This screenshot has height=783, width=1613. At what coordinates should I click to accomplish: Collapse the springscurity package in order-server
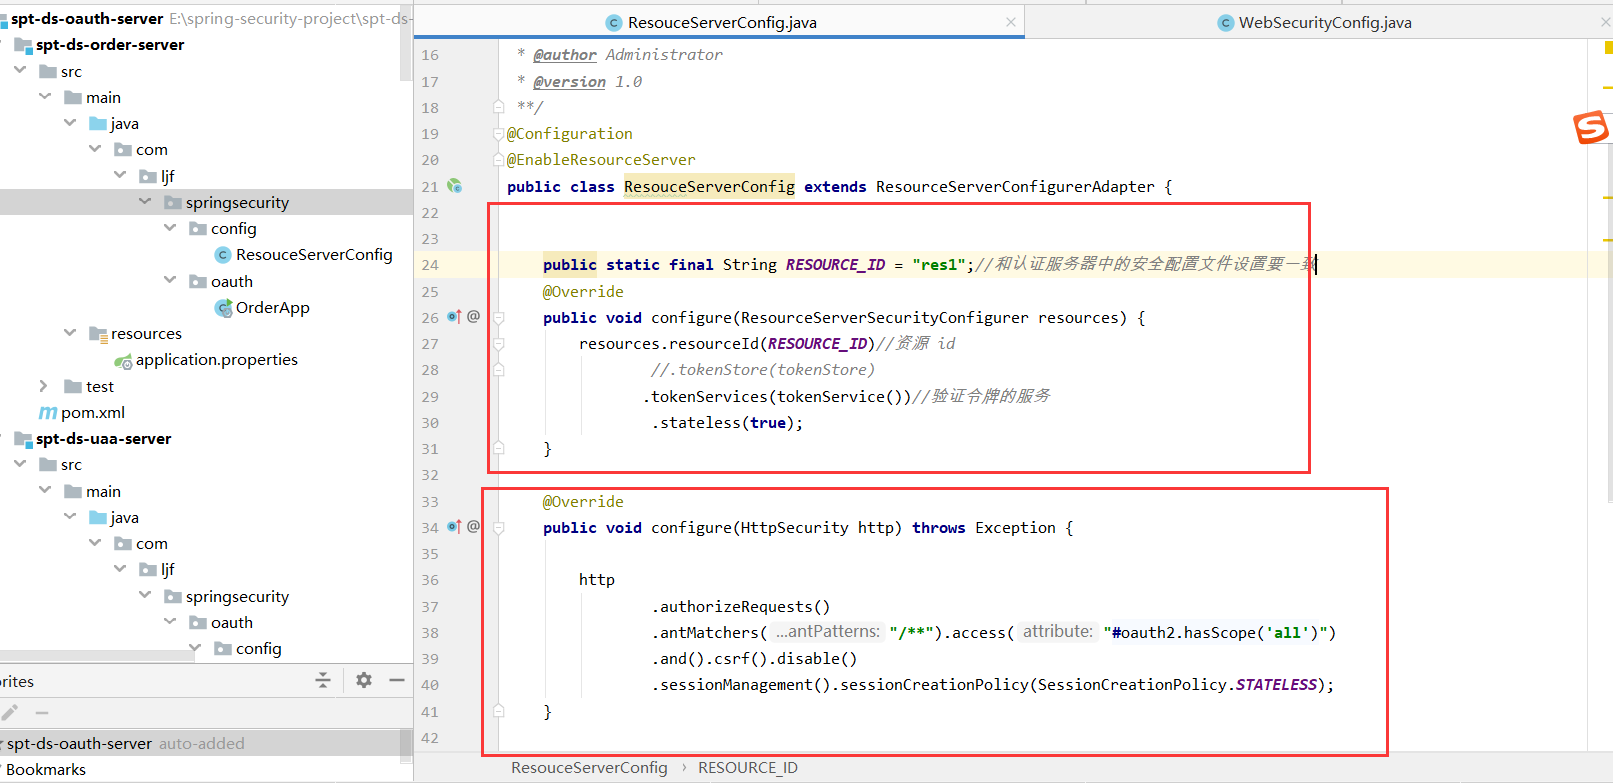click(145, 201)
